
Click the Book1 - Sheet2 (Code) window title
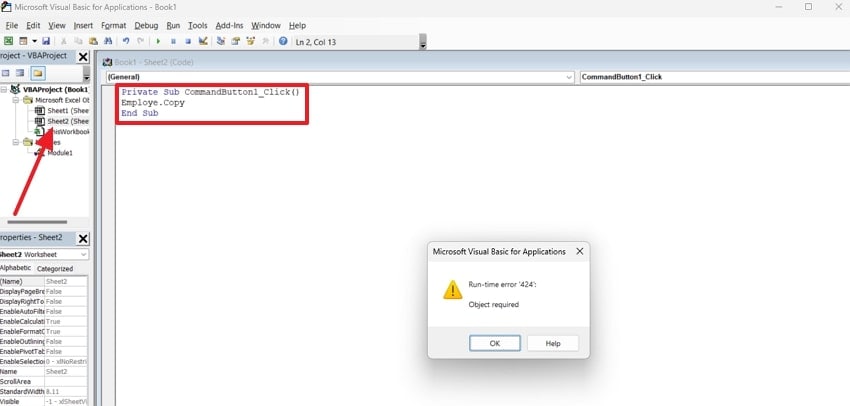pos(154,62)
